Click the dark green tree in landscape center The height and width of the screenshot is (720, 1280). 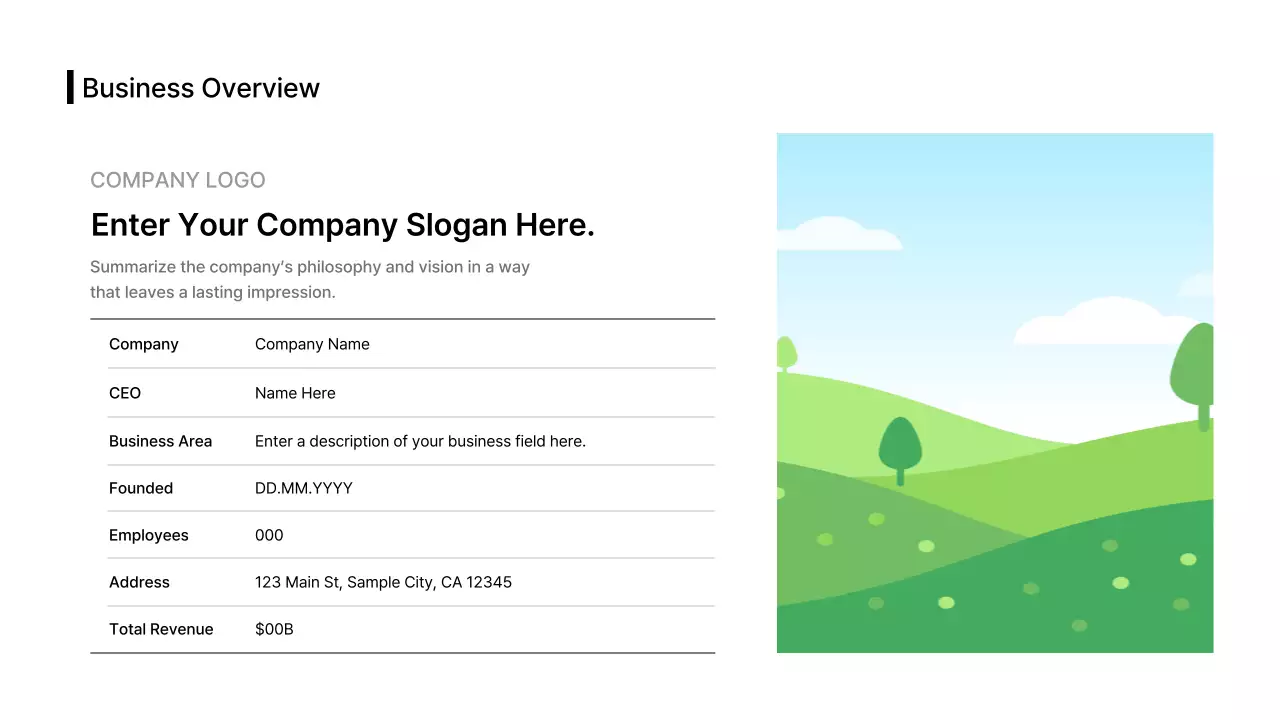900,446
